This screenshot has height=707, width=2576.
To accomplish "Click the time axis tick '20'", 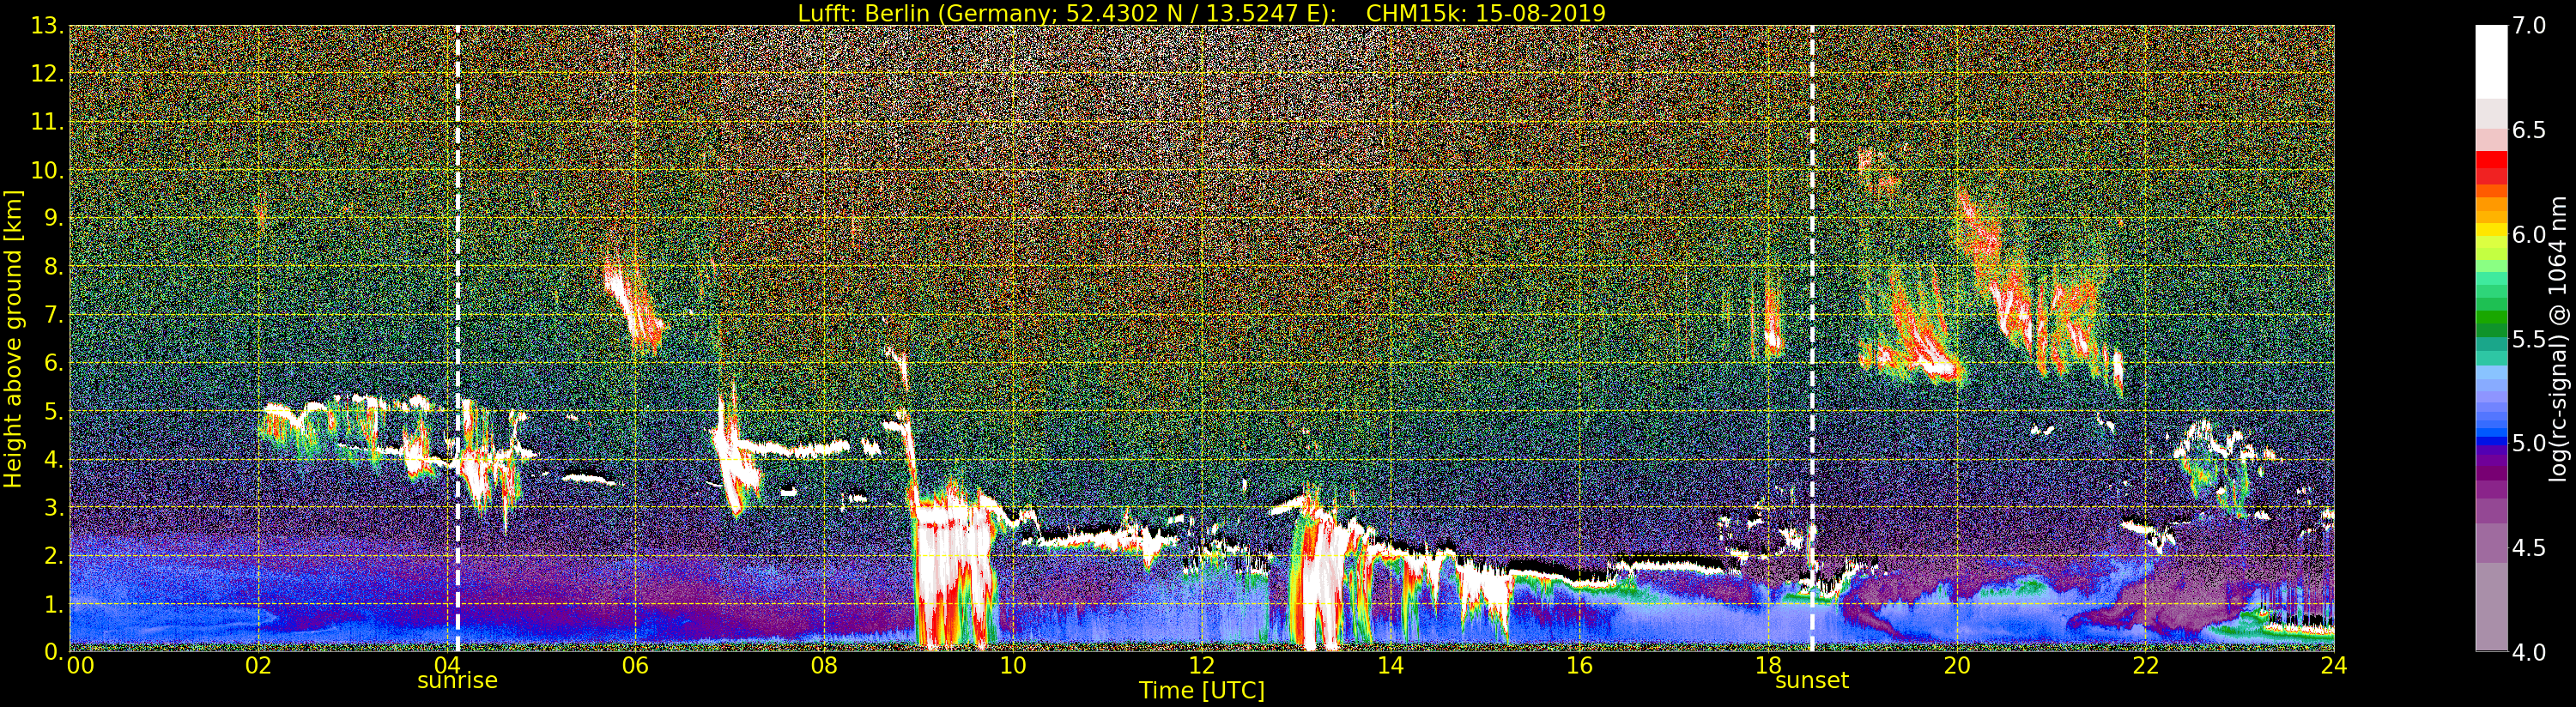I will (1956, 665).
